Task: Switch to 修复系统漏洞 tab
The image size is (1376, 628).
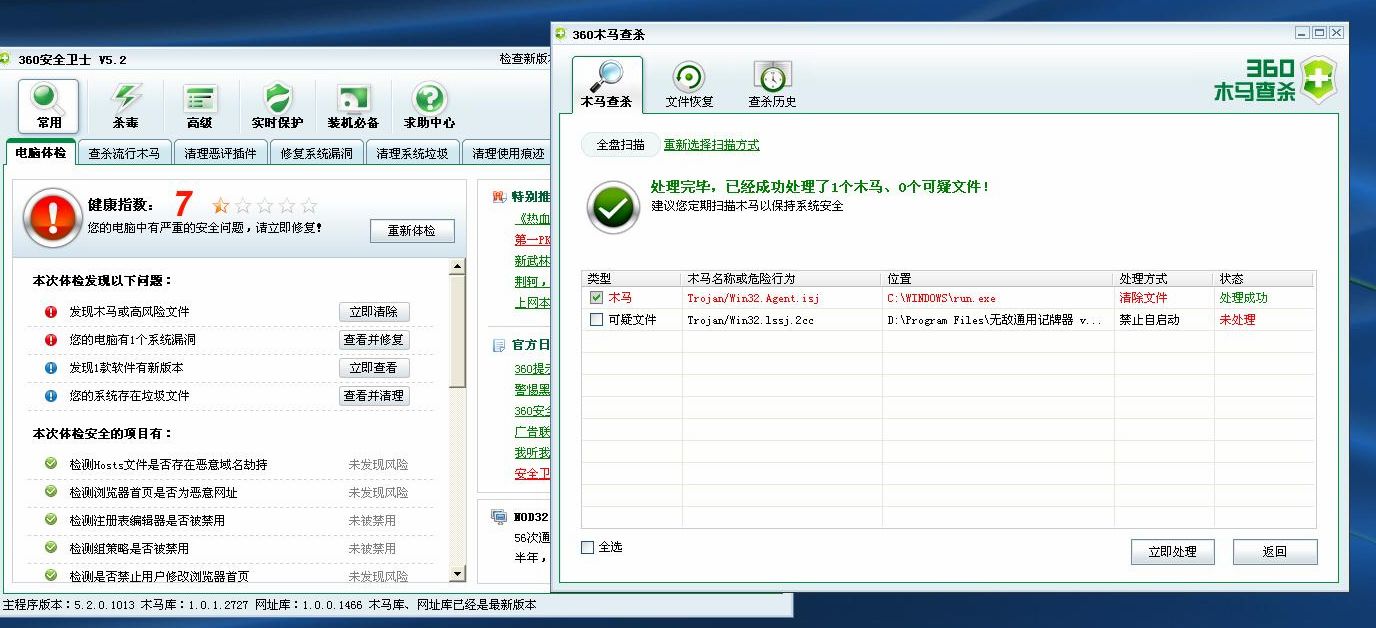Action: point(316,154)
